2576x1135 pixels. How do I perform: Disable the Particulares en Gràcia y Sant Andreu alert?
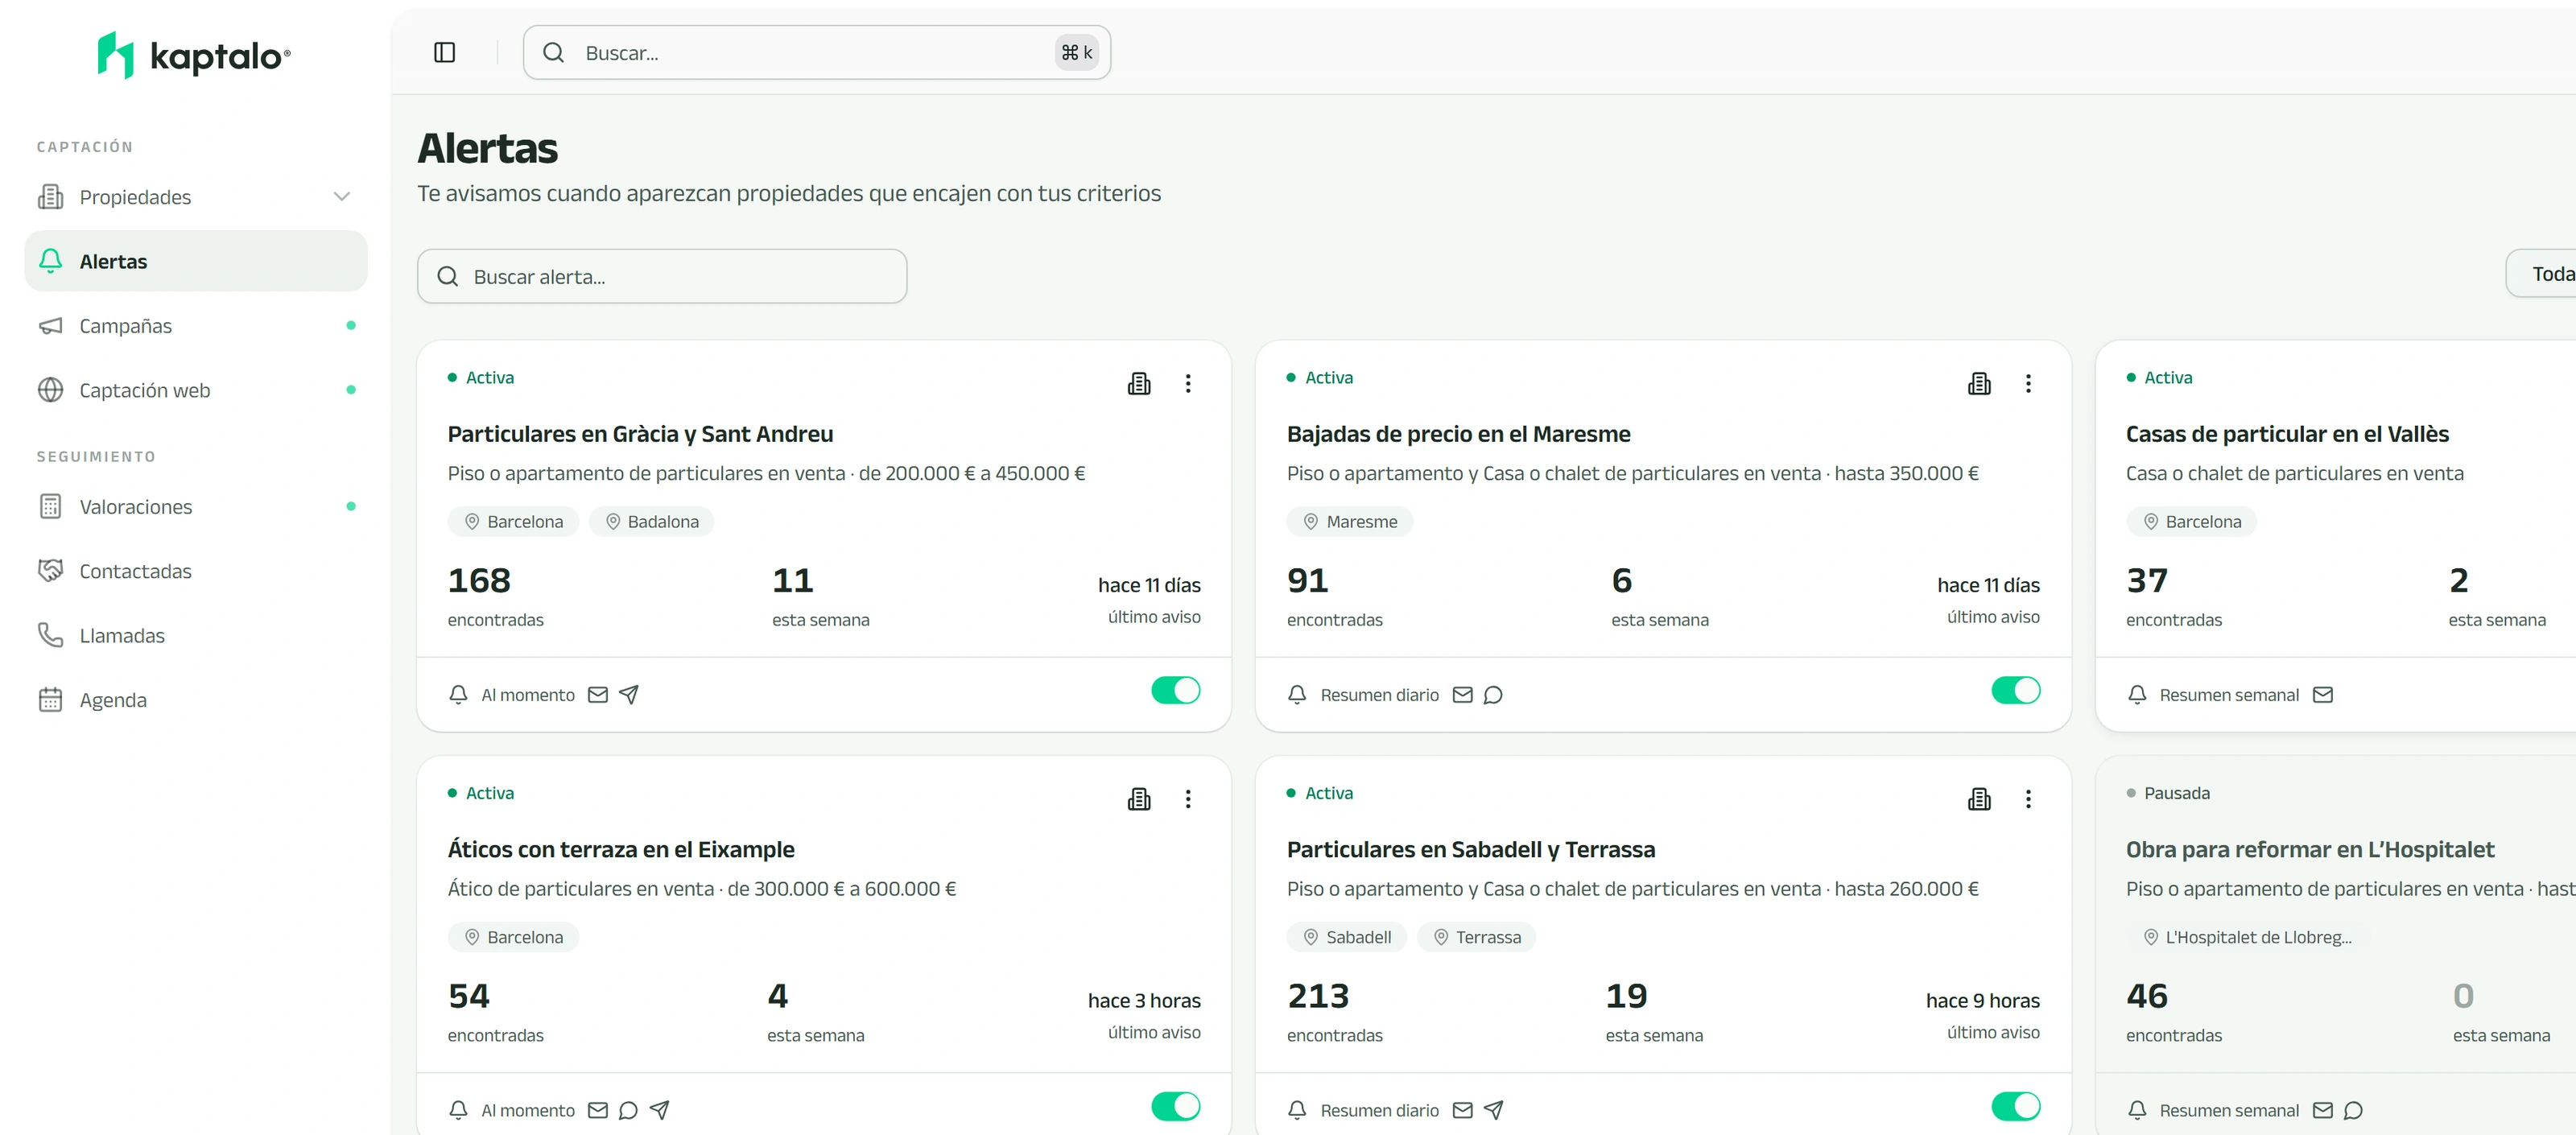(1175, 691)
